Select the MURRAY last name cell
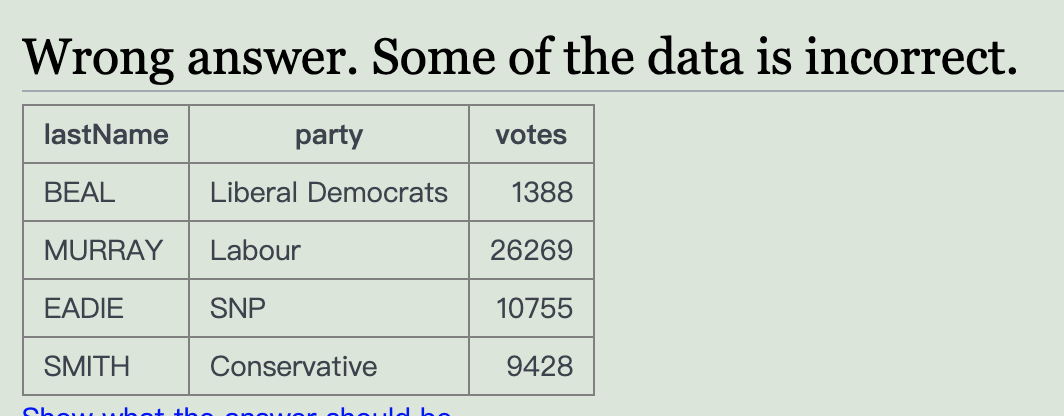This screenshot has height=416, width=1064. click(x=103, y=250)
